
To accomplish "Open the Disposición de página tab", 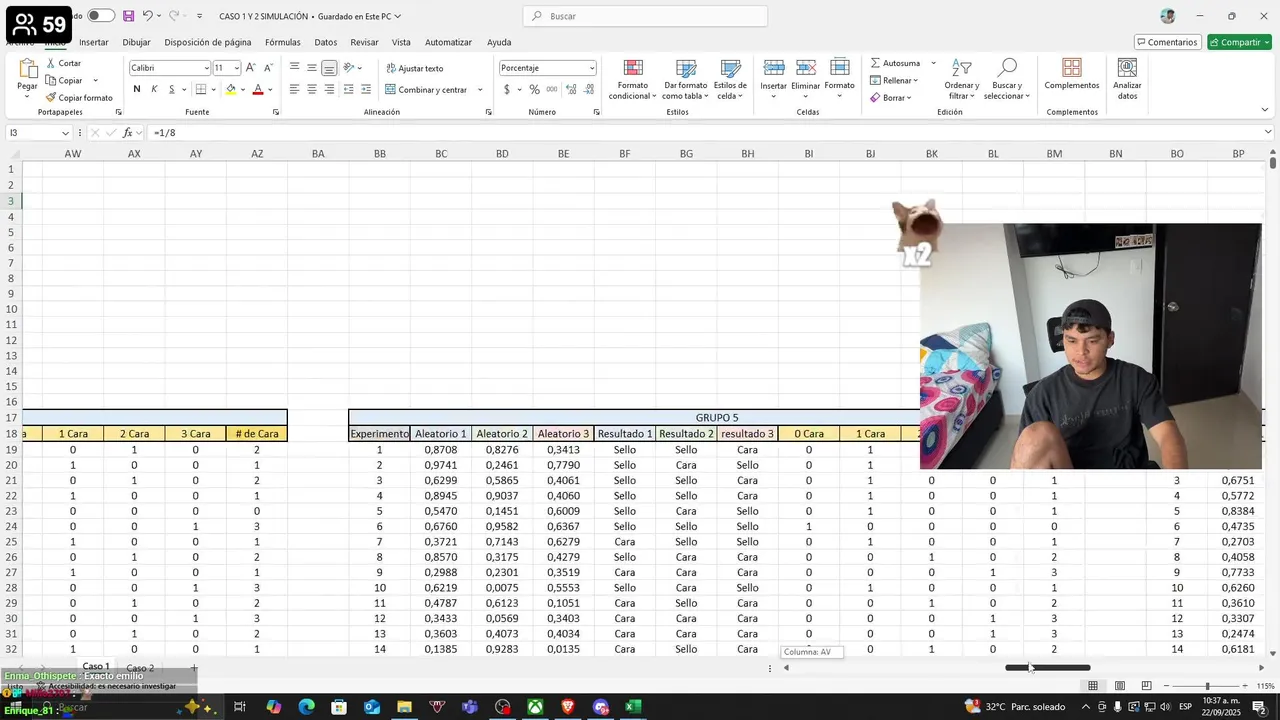I will point(208,42).
